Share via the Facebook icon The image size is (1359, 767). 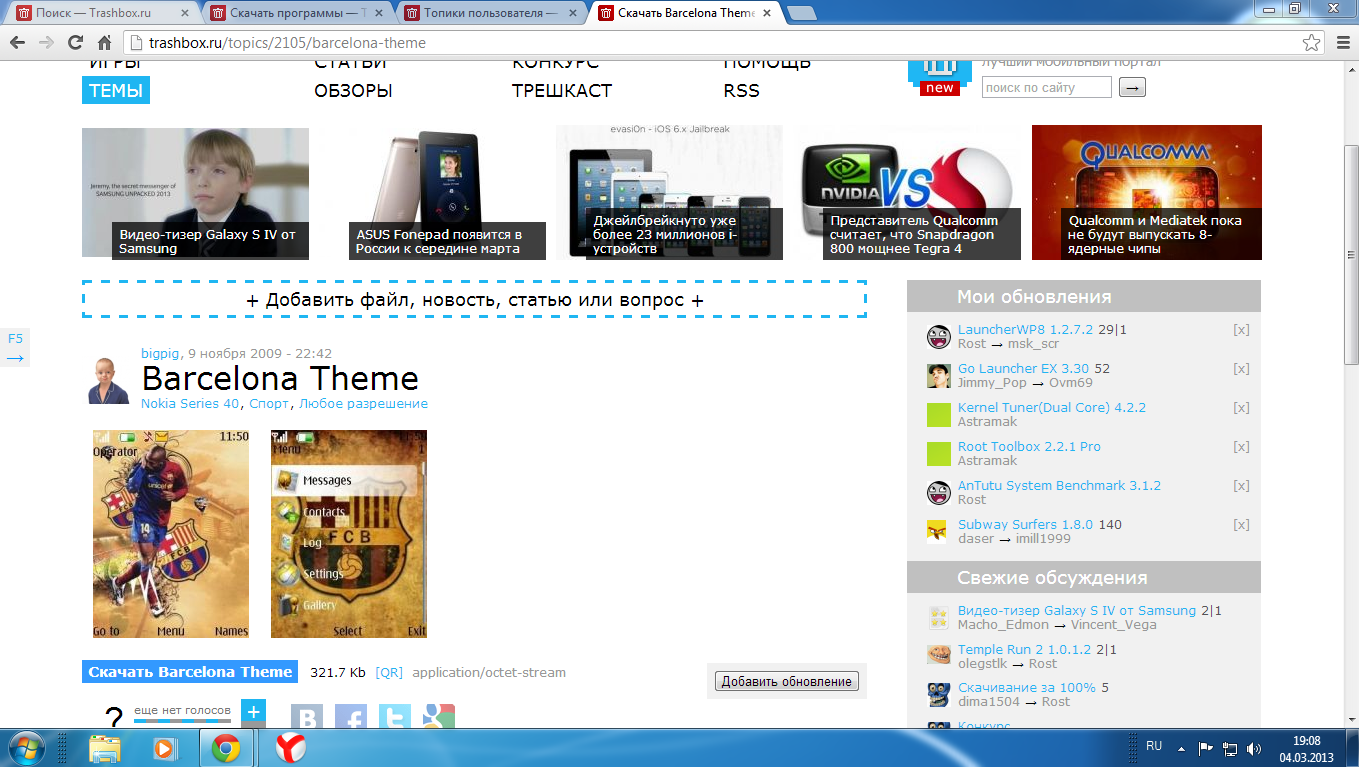[x=351, y=716]
